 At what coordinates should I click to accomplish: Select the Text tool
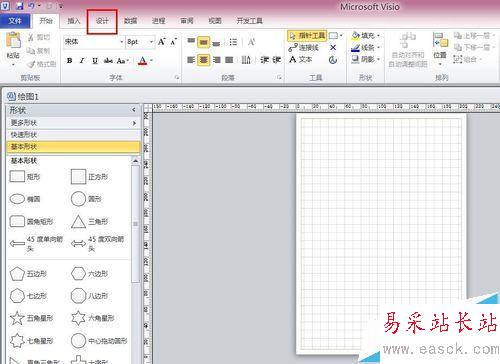coord(300,60)
